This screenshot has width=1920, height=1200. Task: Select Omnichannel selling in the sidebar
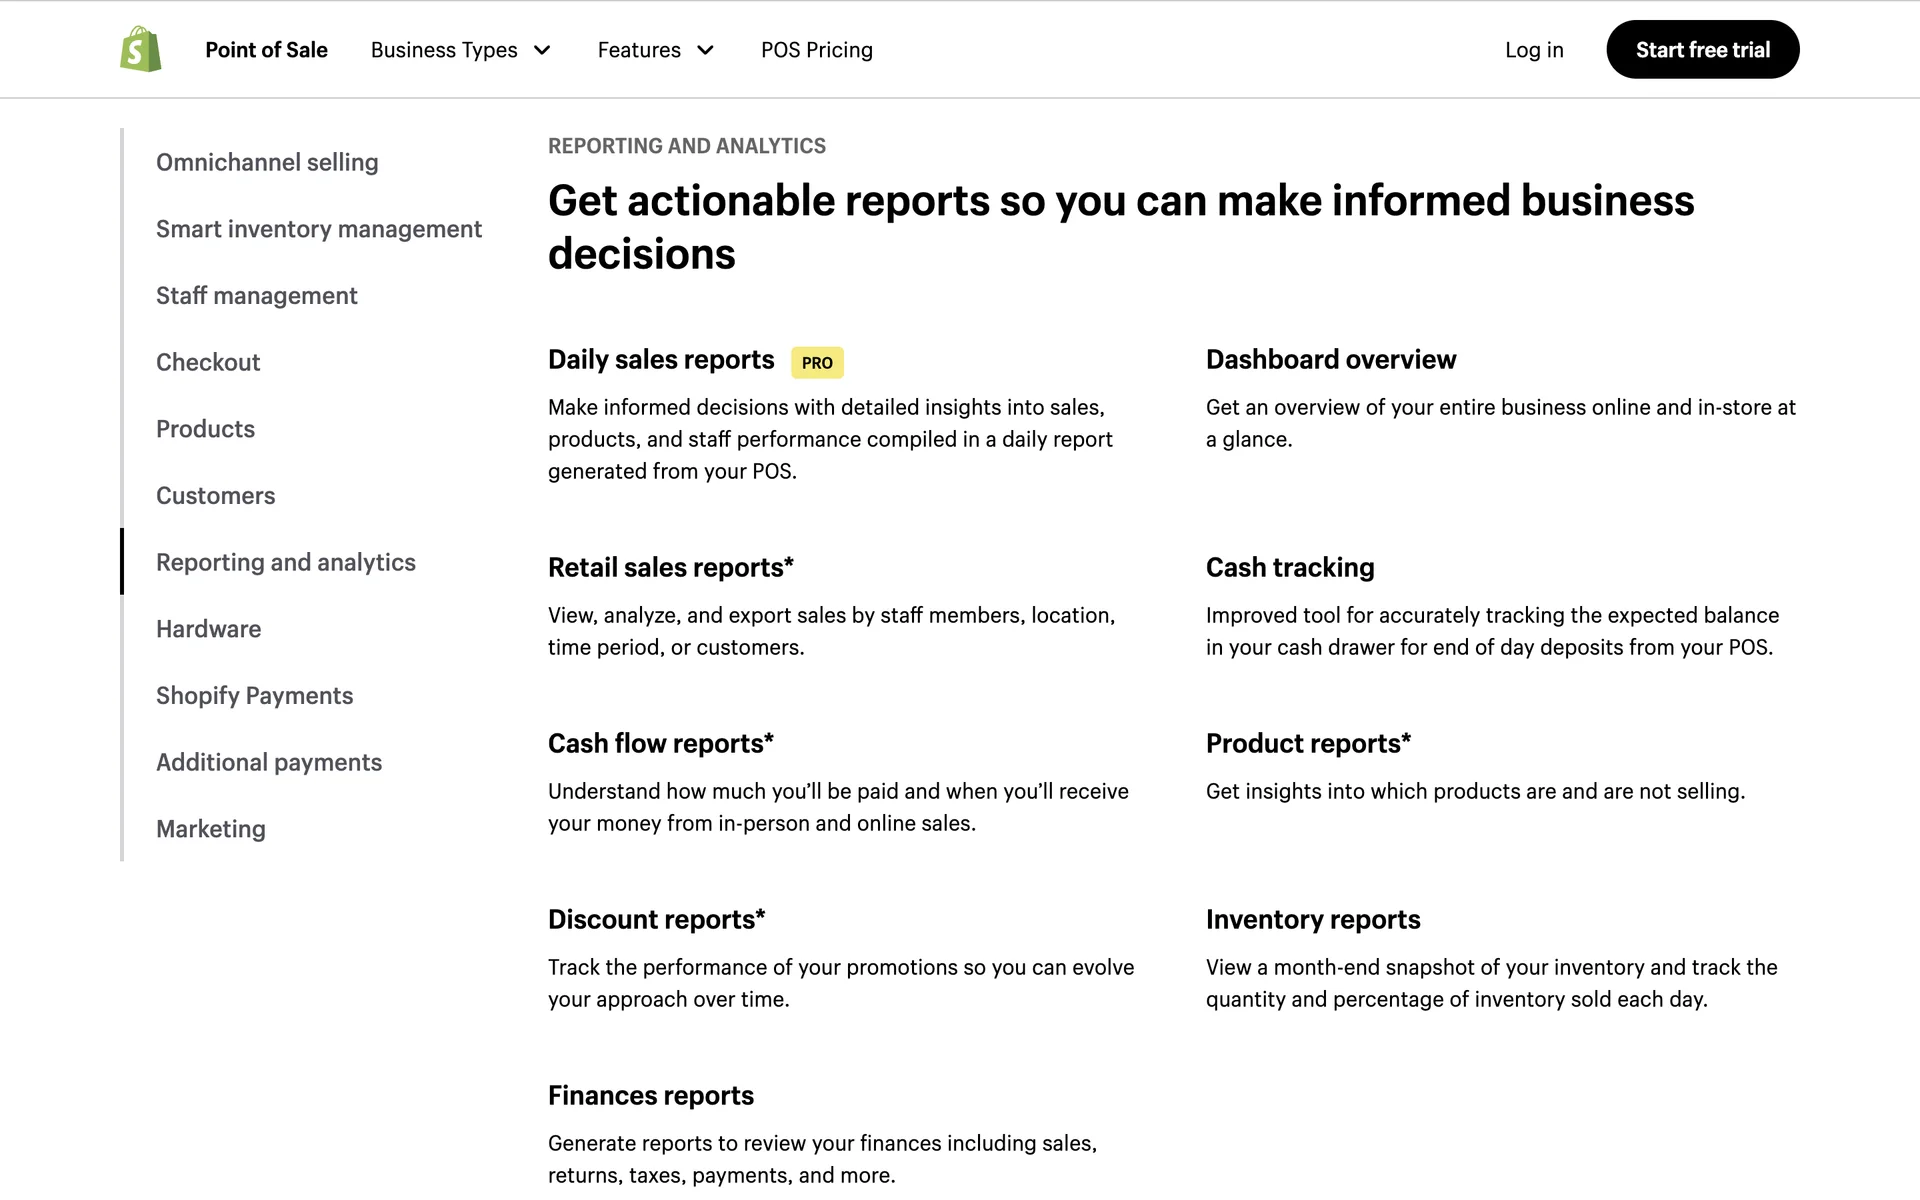point(267,162)
